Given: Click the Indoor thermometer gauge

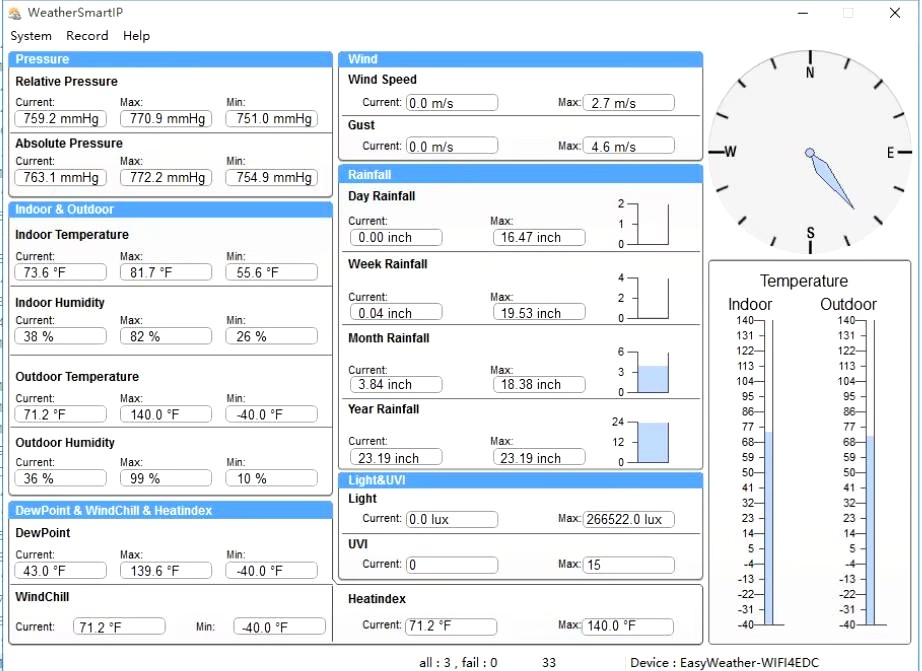Looking at the screenshot, I should (768, 472).
